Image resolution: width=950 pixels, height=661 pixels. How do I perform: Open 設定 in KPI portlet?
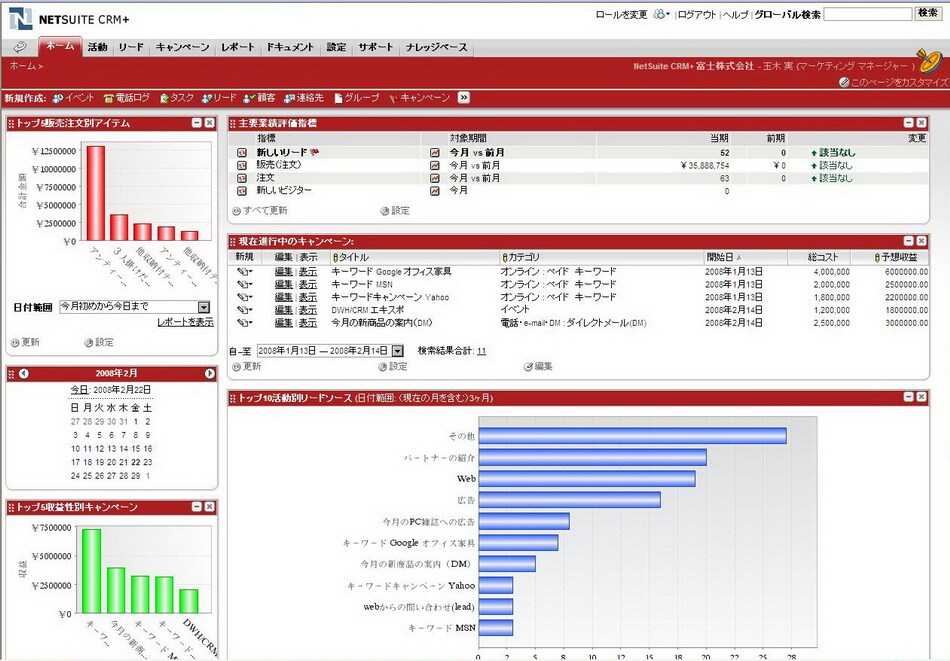tap(395, 211)
